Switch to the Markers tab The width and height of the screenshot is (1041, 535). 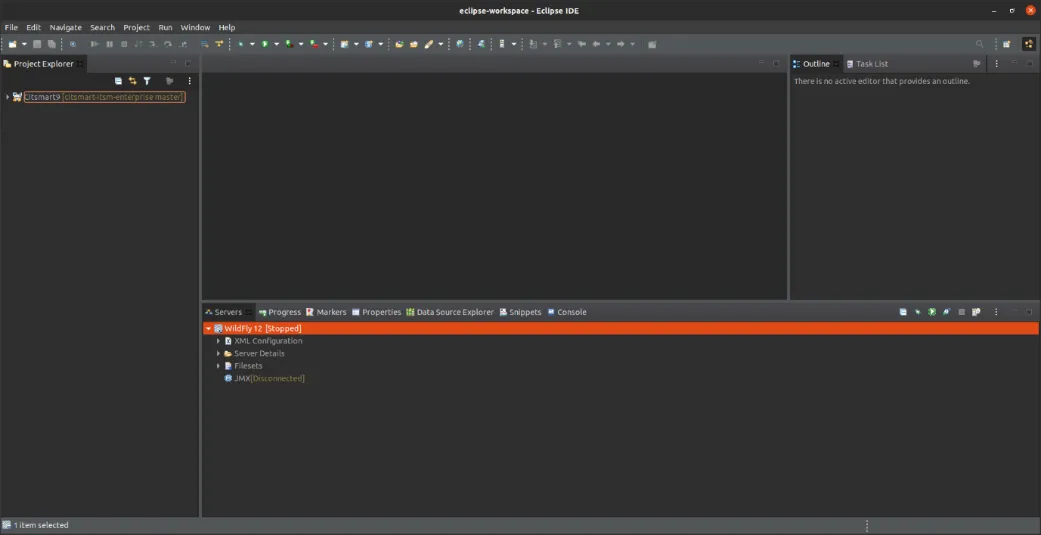click(x=326, y=312)
